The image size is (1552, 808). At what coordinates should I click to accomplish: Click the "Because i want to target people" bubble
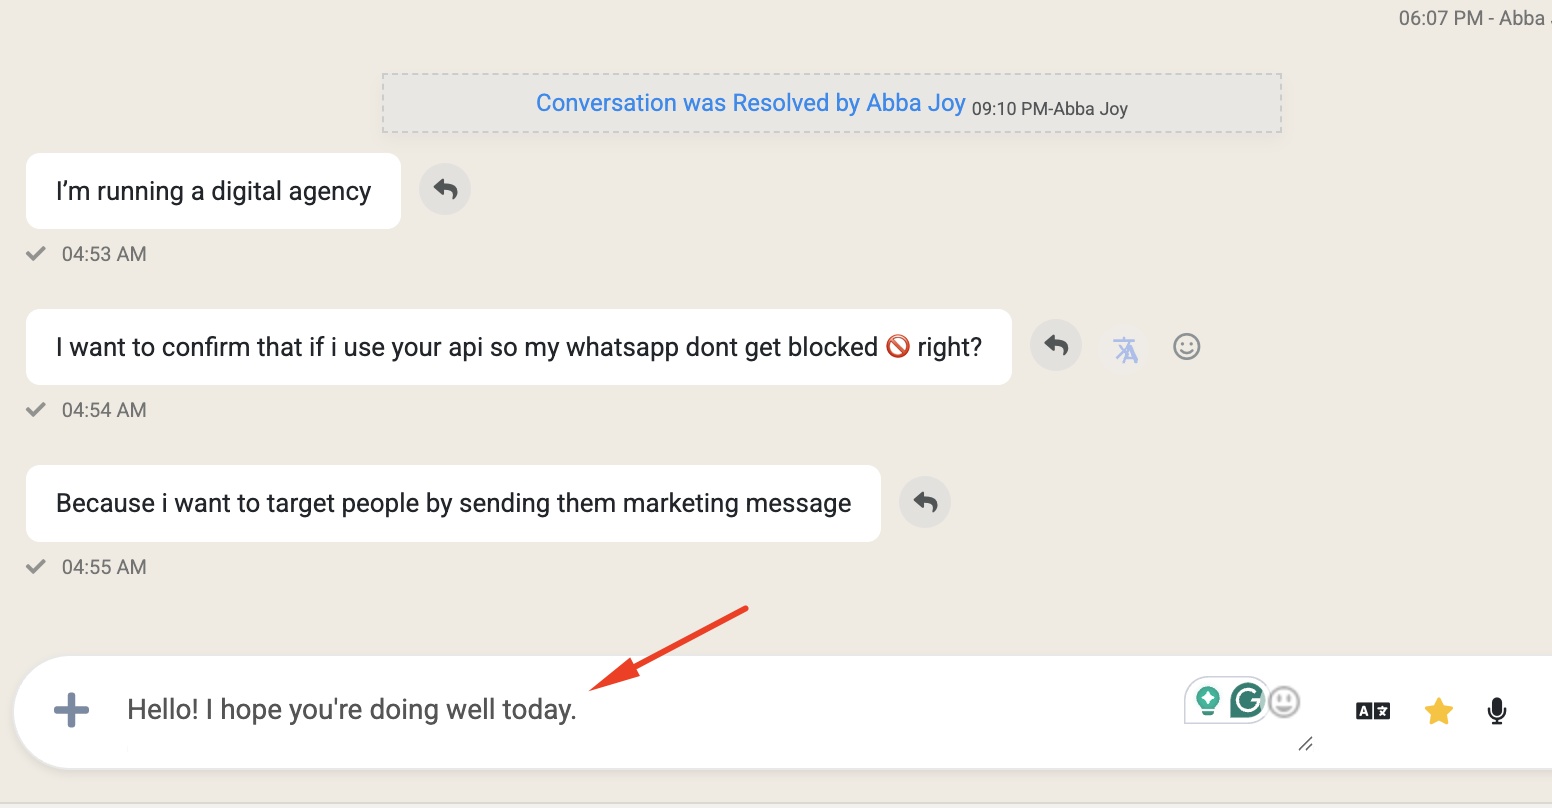pyautogui.click(x=453, y=503)
